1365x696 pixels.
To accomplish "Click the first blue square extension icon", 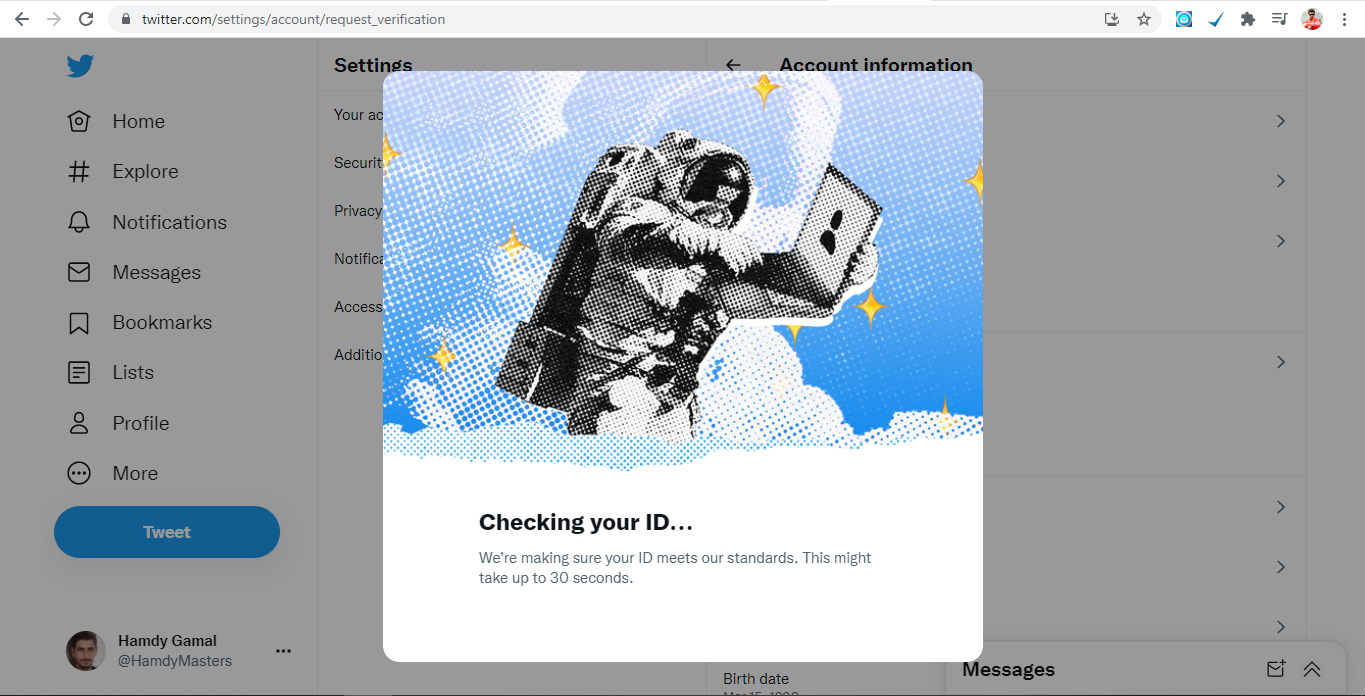I will (1184, 19).
